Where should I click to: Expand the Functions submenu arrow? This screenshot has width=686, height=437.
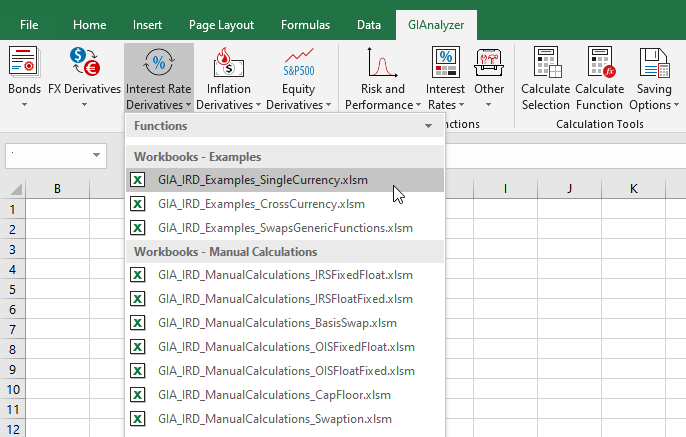click(x=428, y=126)
